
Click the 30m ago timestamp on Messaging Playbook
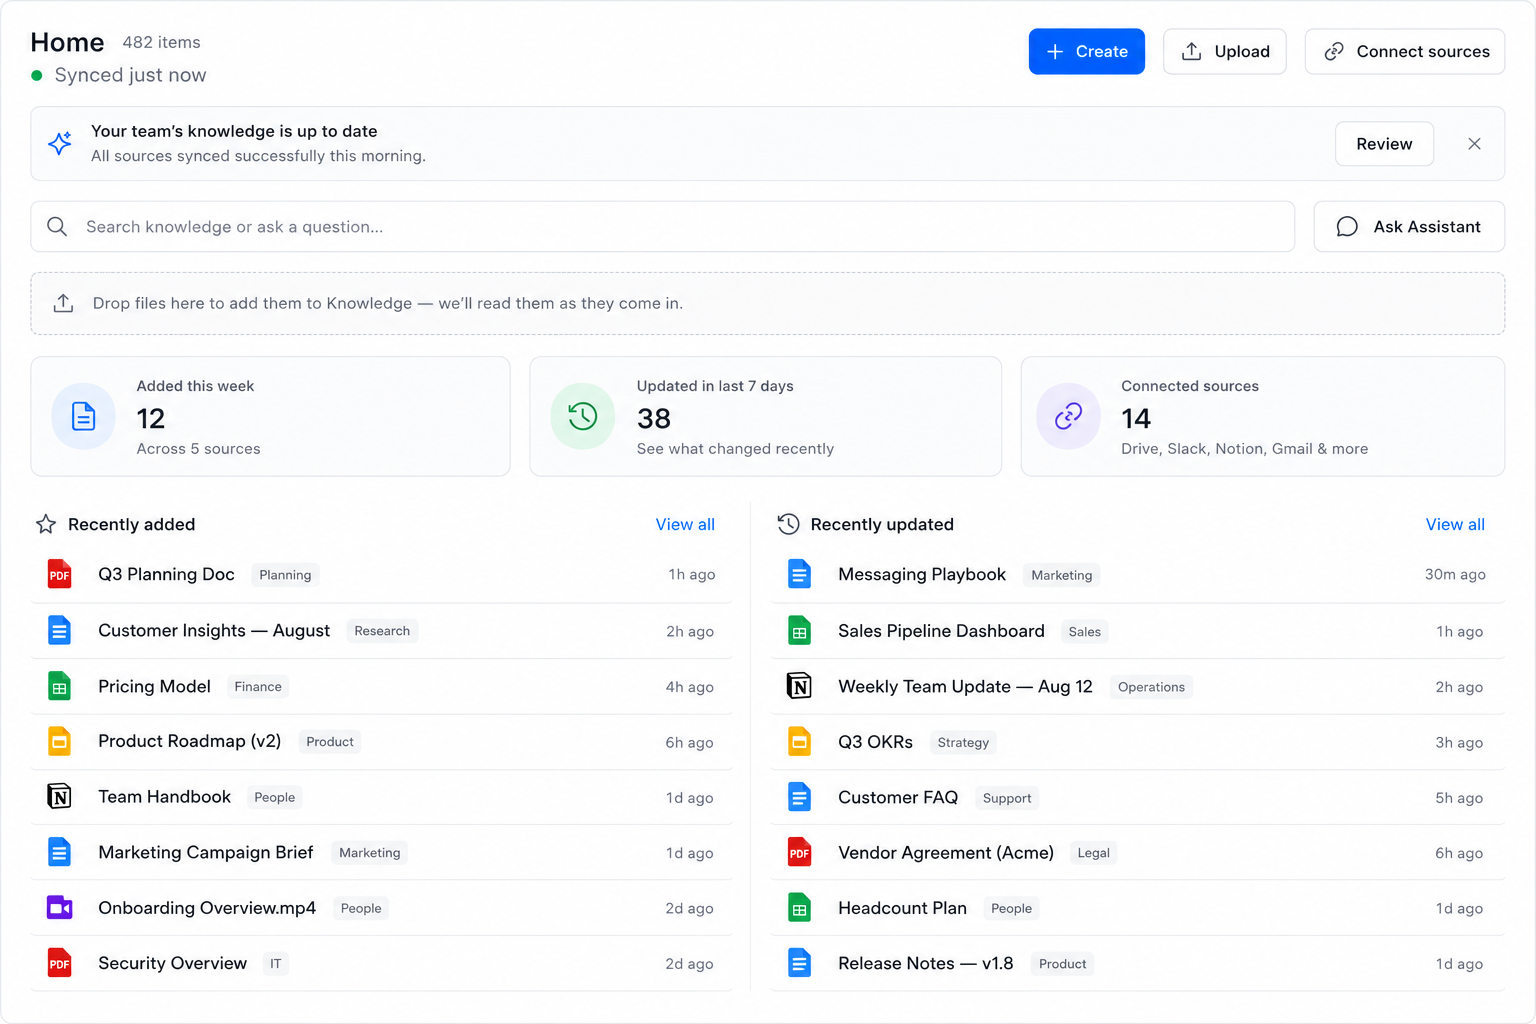click(x=1455, y=574)
